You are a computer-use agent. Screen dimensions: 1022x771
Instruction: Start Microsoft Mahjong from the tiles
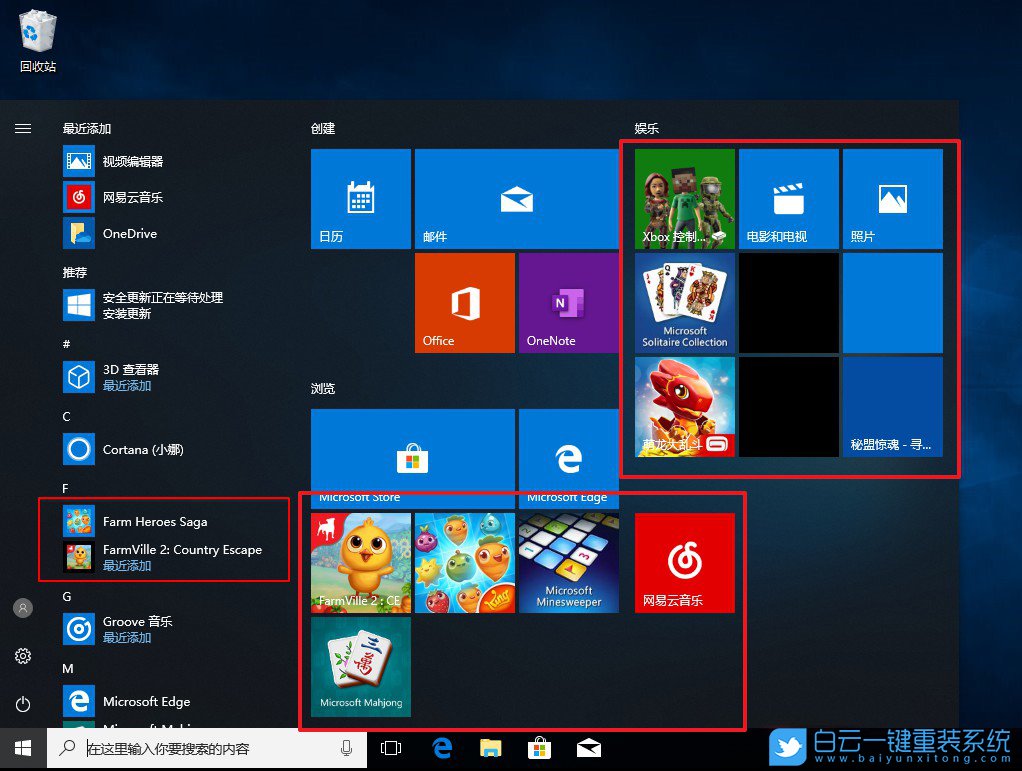tap(360, 668)
